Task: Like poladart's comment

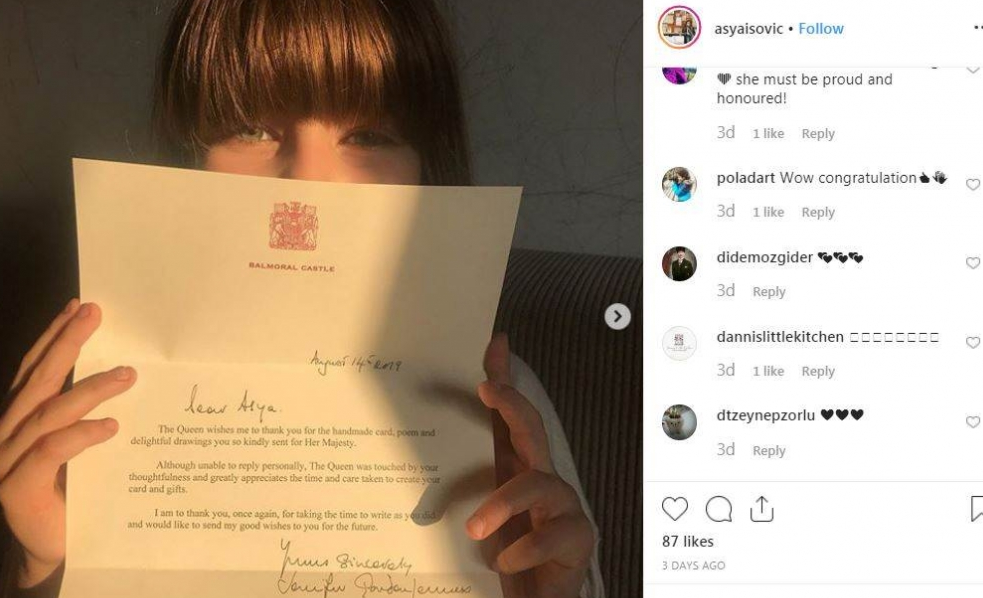Action: tap(972, 185)
